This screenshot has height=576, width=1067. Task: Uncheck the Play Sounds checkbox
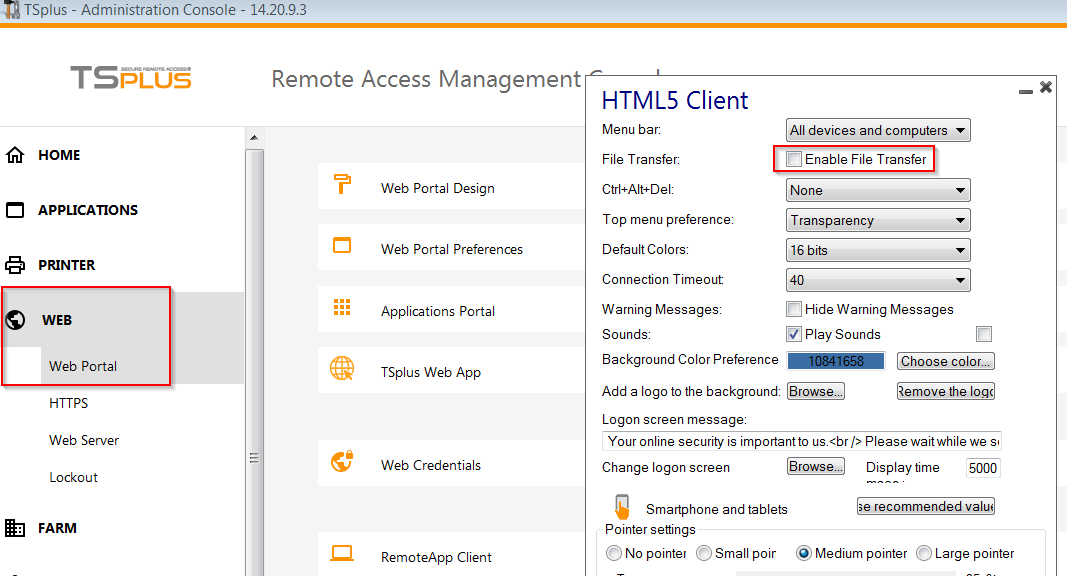794,334
